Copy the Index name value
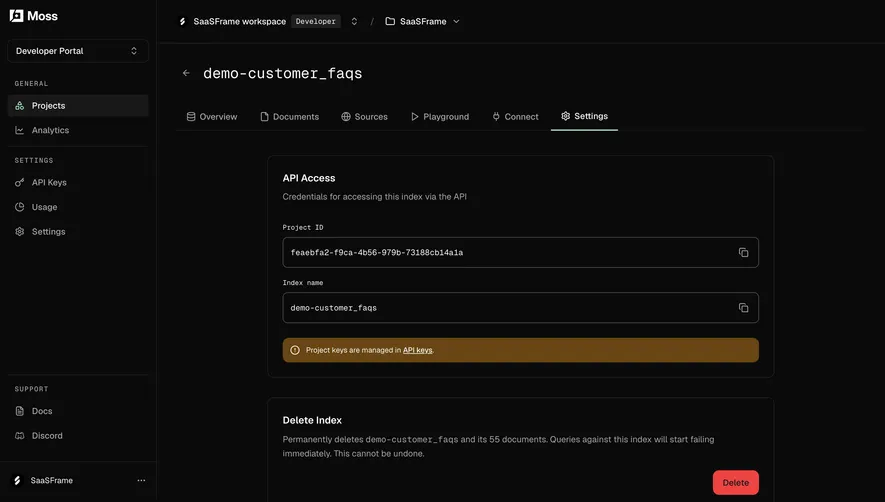This screenshot has width=885, height=502. [743, 308]
